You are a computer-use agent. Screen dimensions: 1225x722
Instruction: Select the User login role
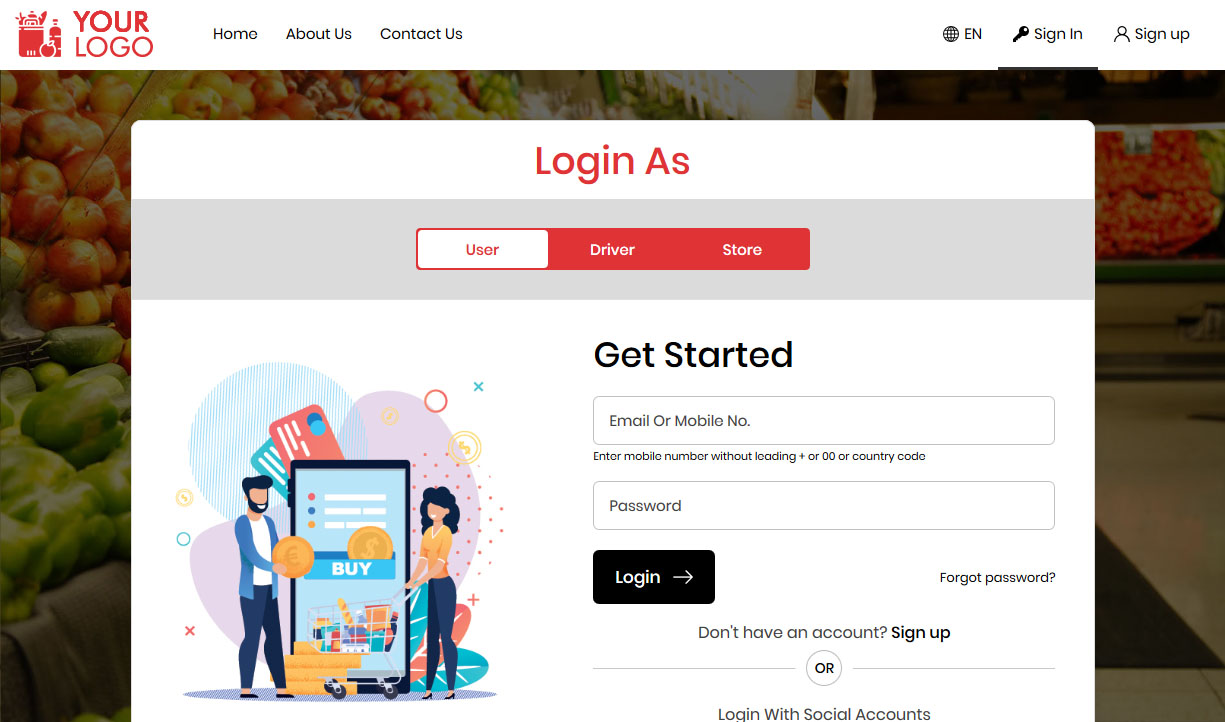point(482,249)
